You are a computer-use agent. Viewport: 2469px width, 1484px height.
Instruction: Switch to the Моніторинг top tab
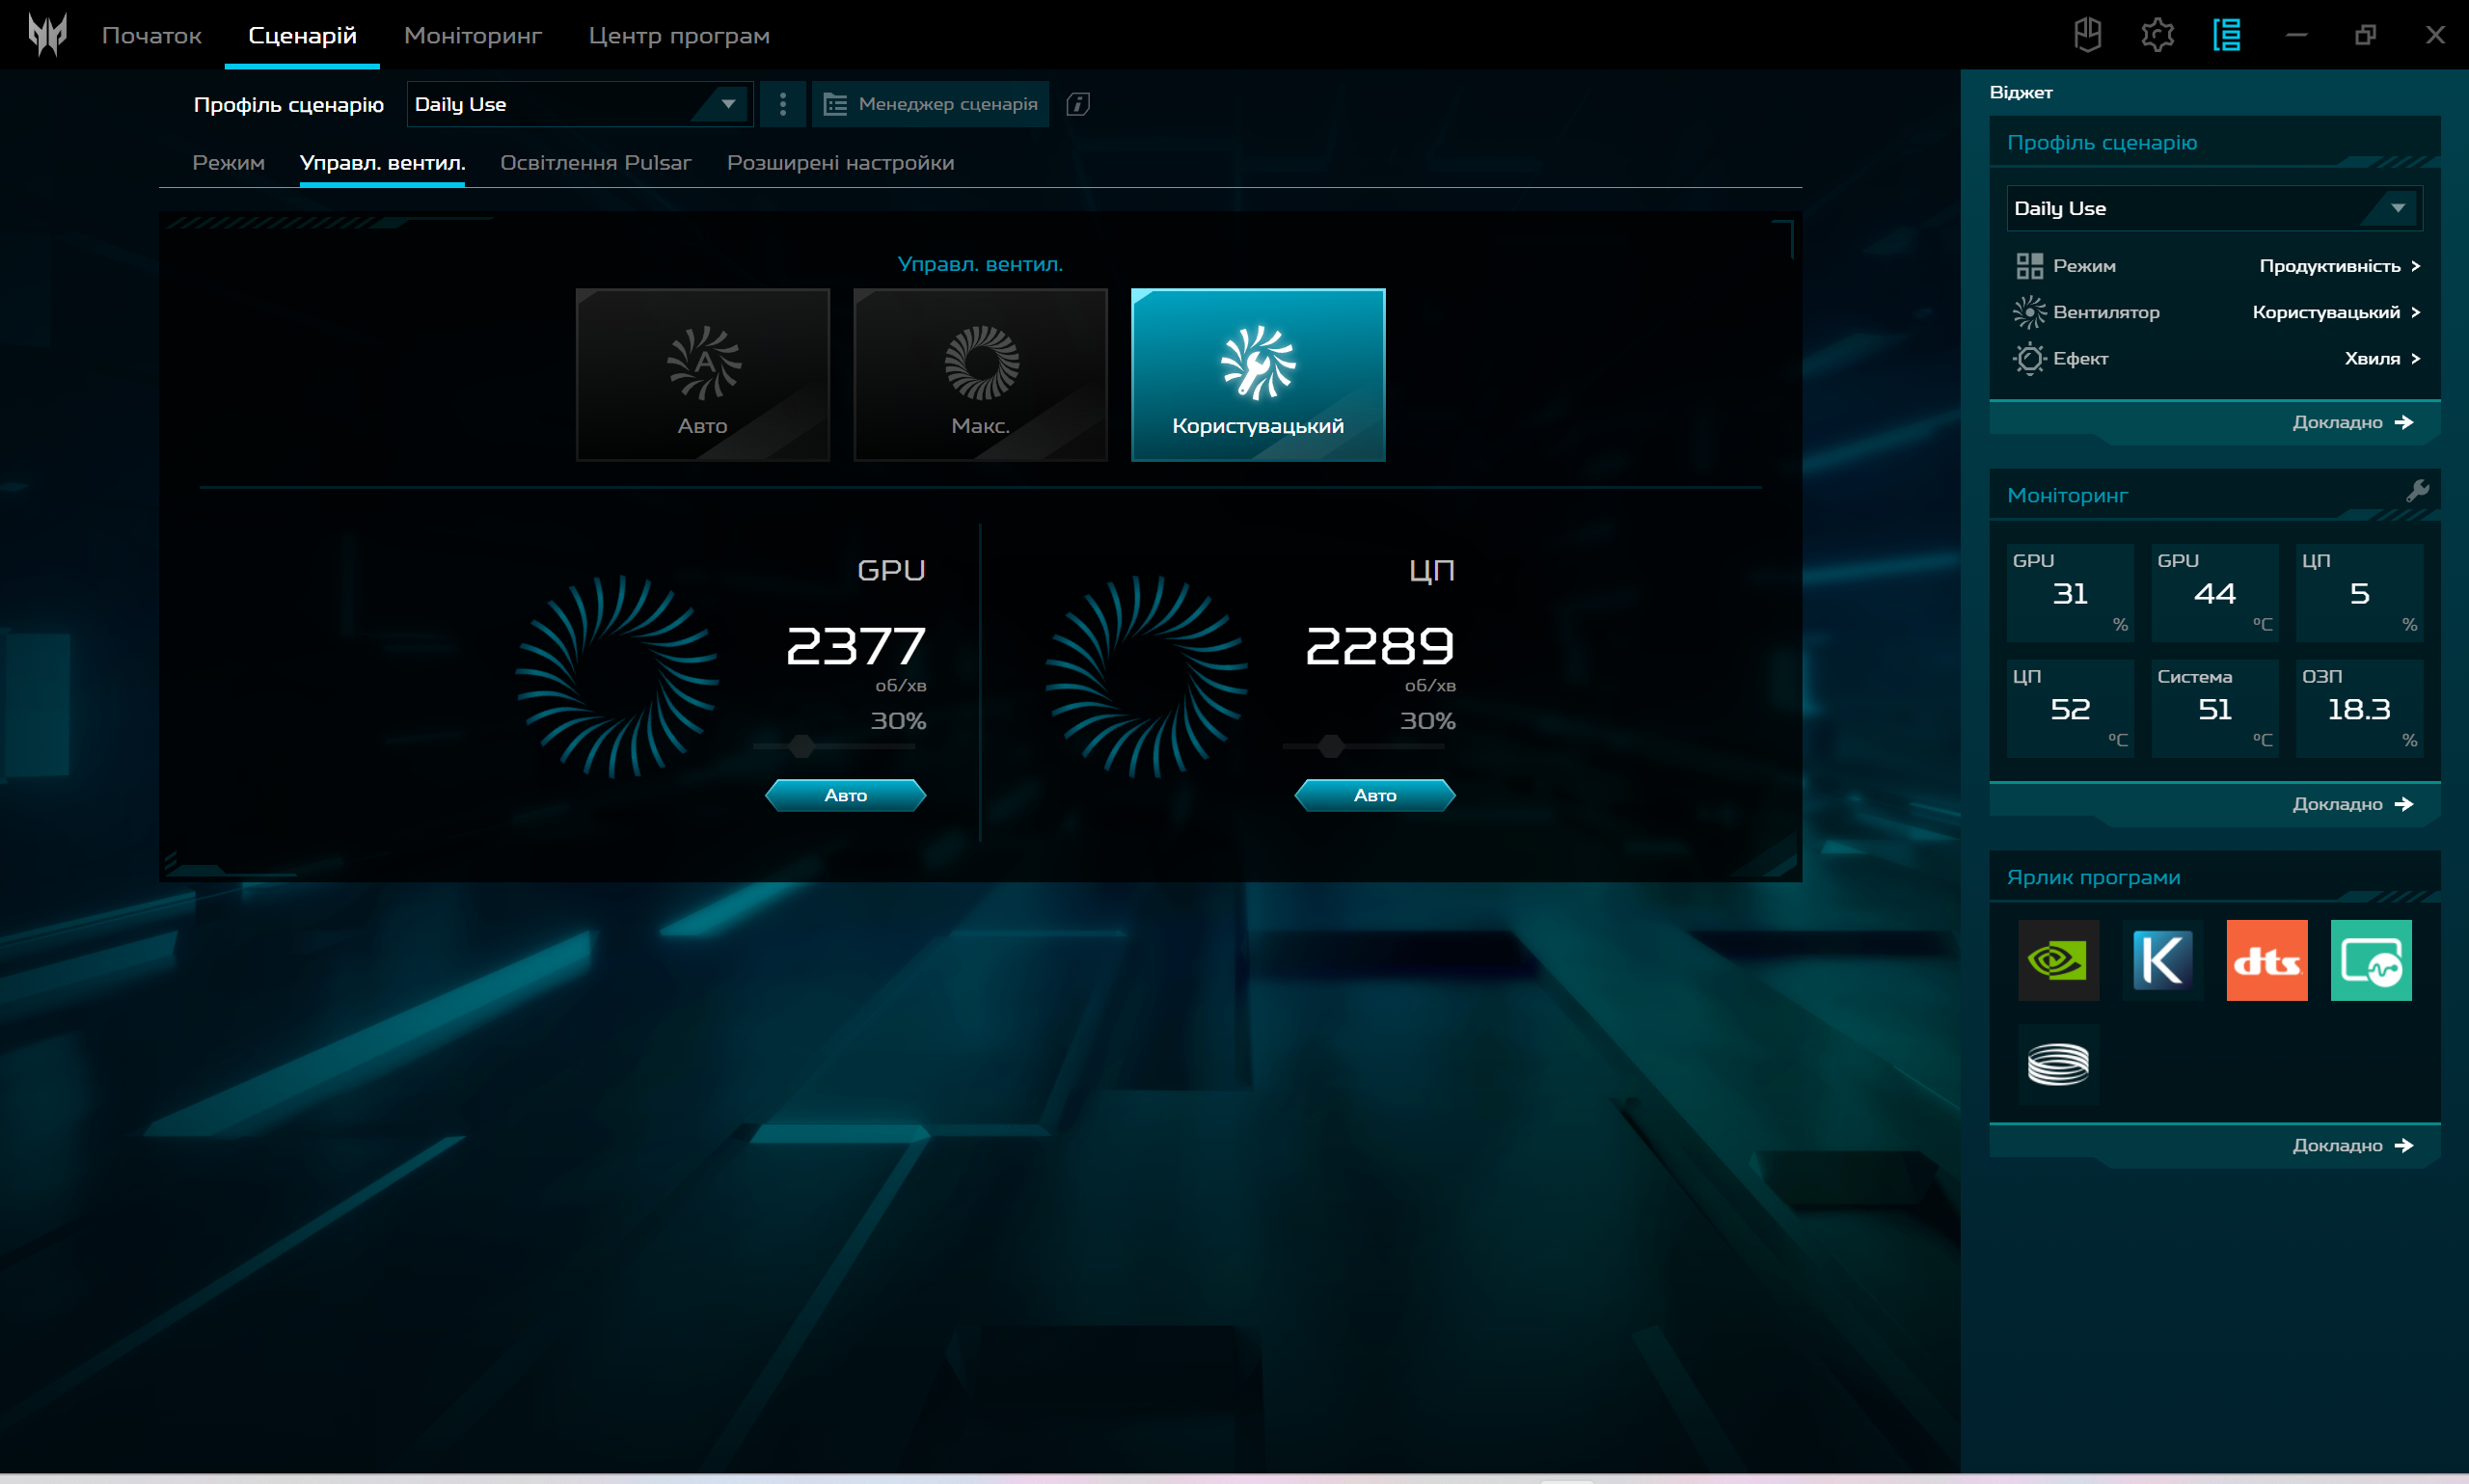[472, 36]
